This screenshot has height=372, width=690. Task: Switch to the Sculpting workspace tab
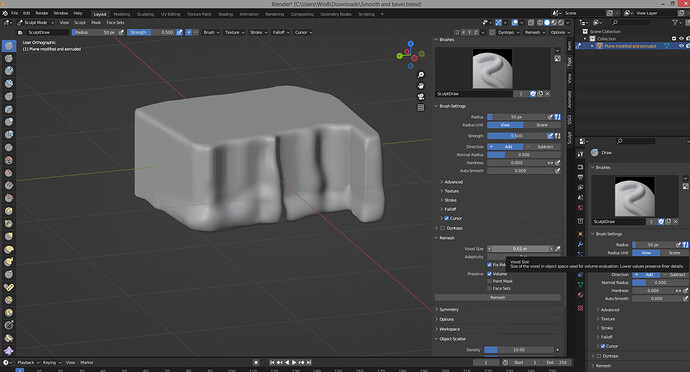(x=145, y=14)
